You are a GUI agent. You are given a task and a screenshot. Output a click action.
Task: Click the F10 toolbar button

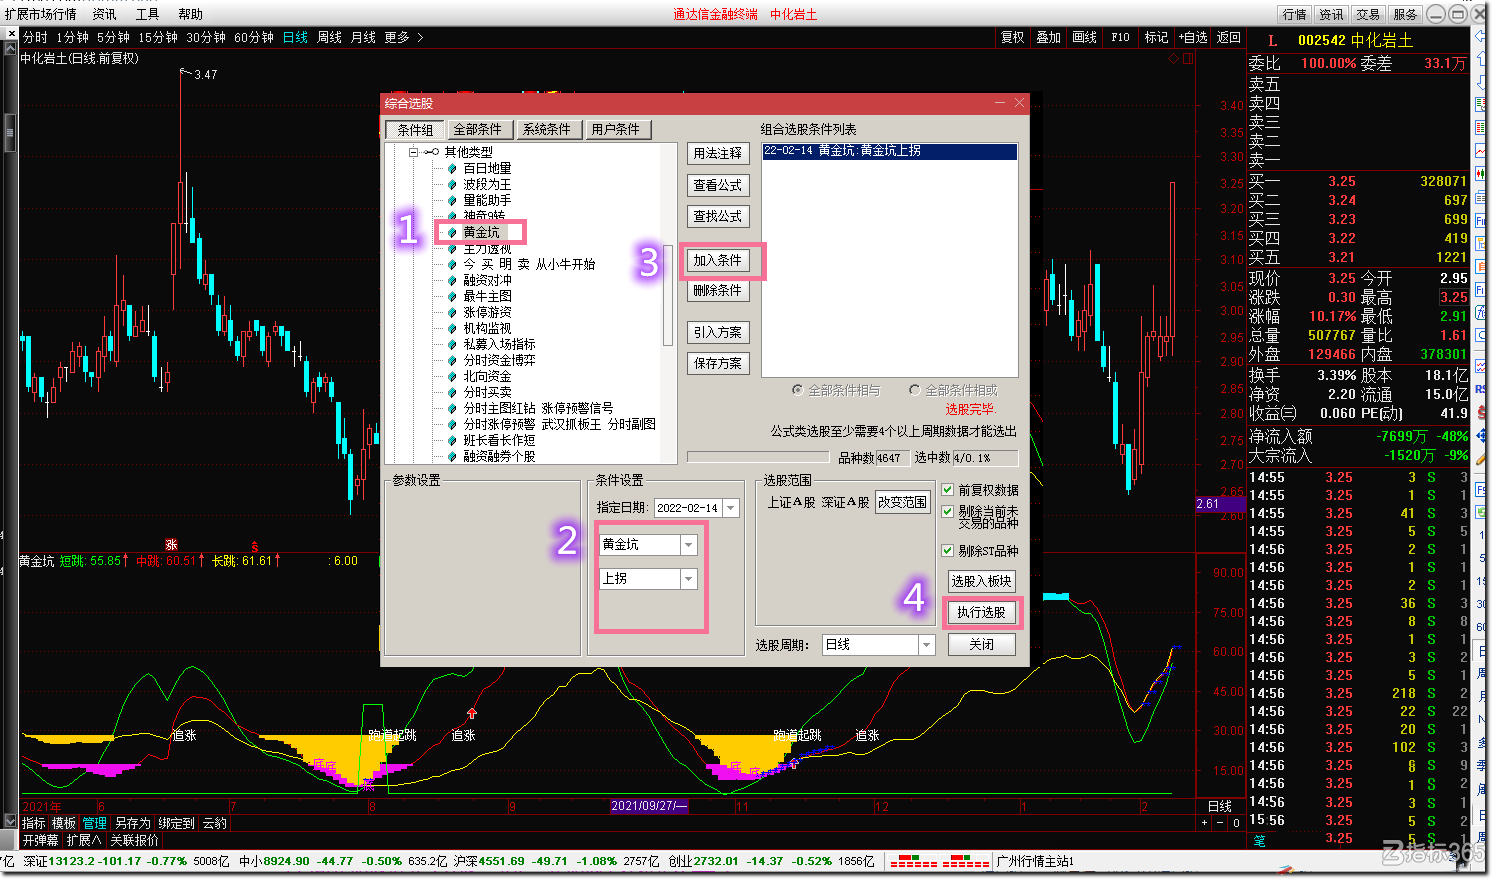click(x=1121, y=37)
